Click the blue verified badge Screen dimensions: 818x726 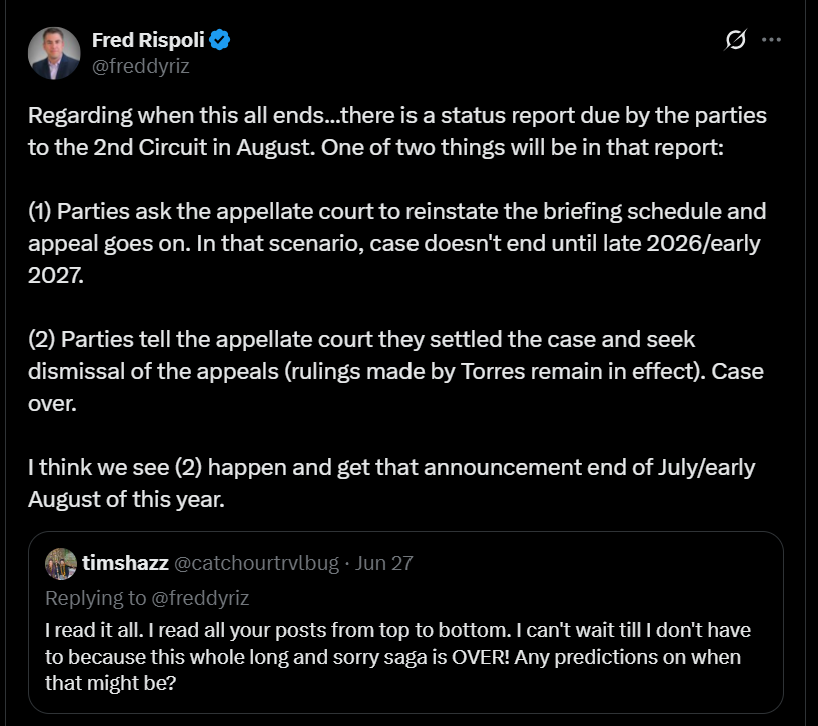(220, 40)
